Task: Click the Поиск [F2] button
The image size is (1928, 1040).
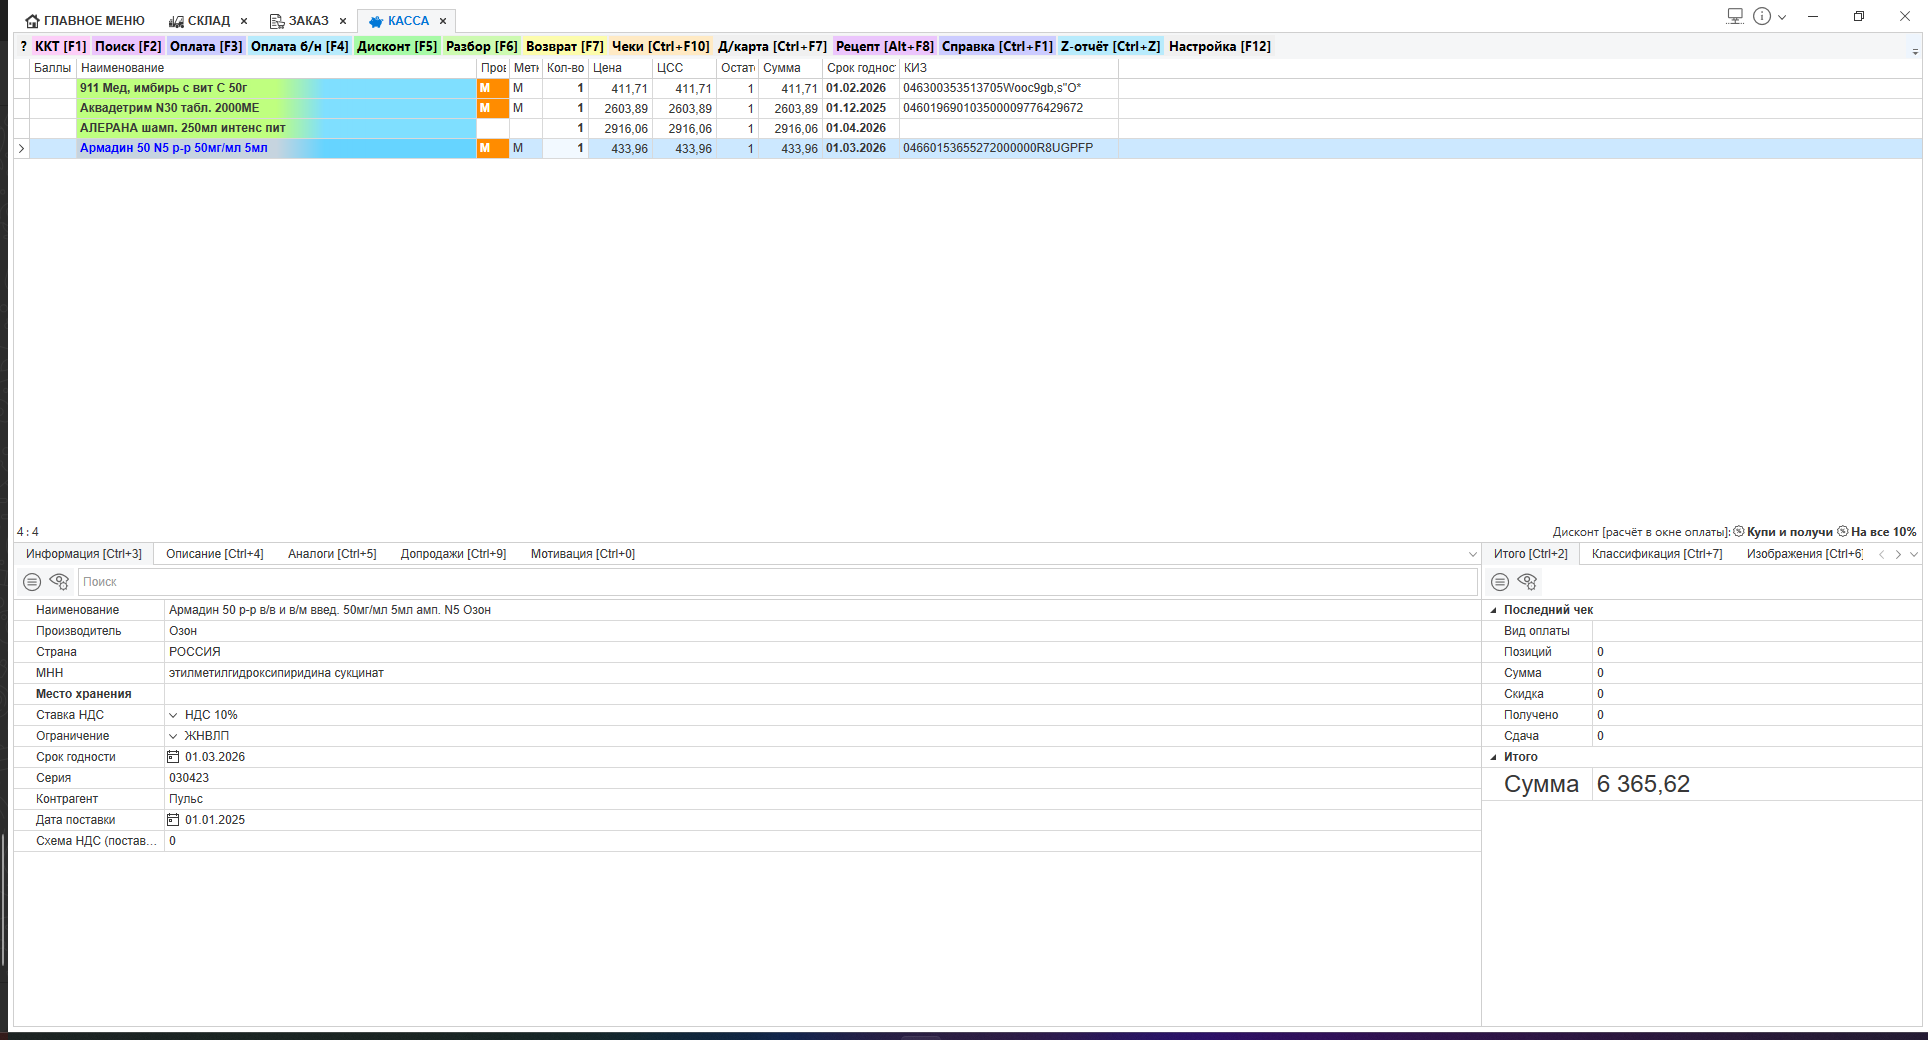Action: (x=128, y=47)
